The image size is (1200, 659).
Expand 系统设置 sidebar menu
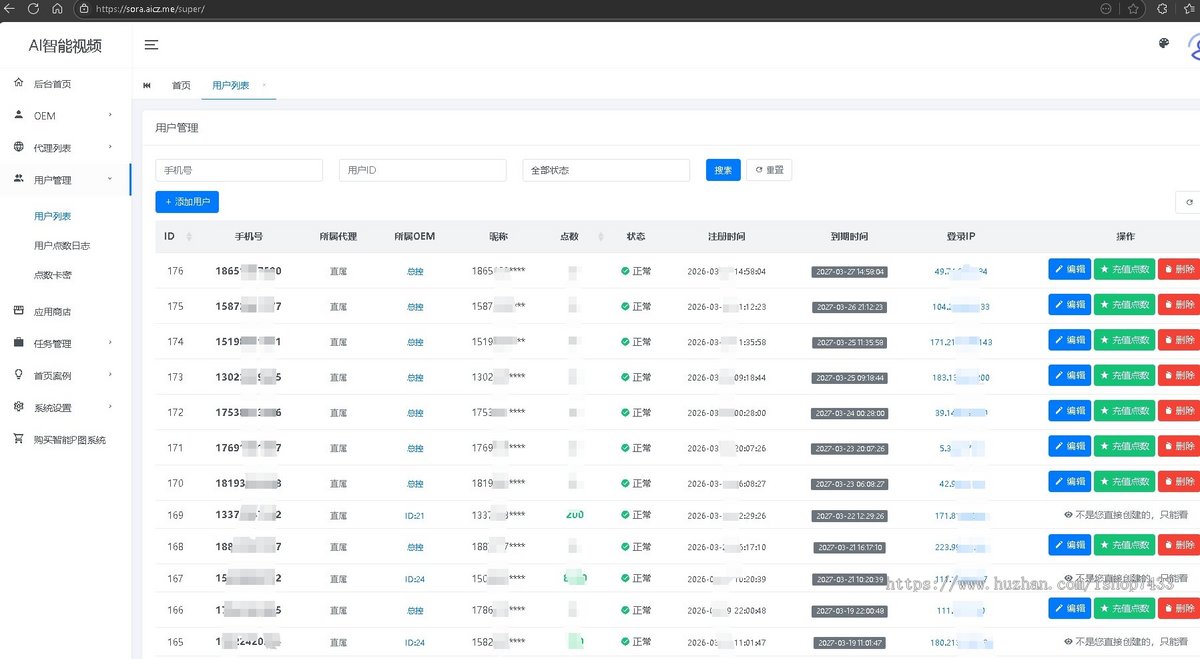pos(65,408)
